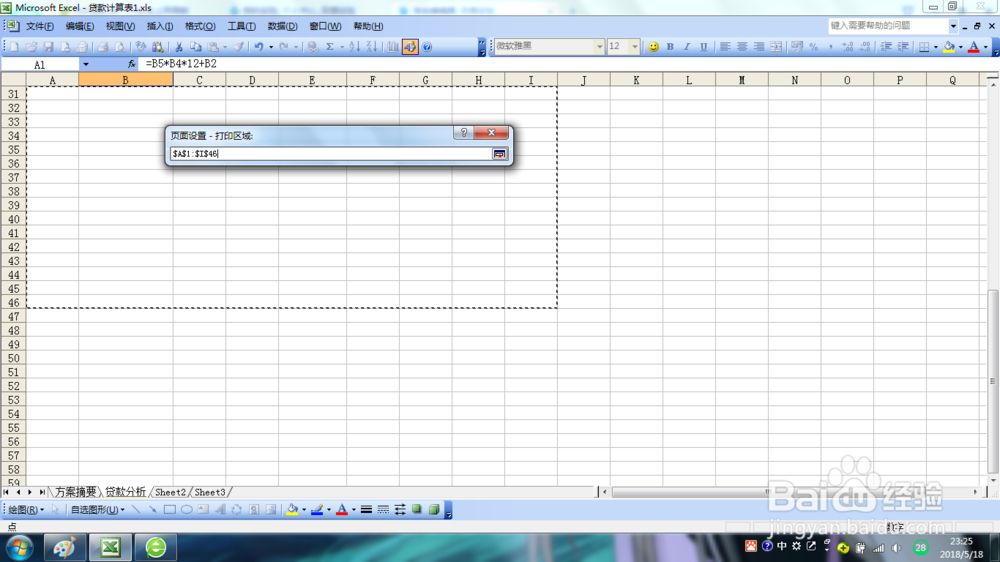Activate the Format Painter brush

point(238,47)
